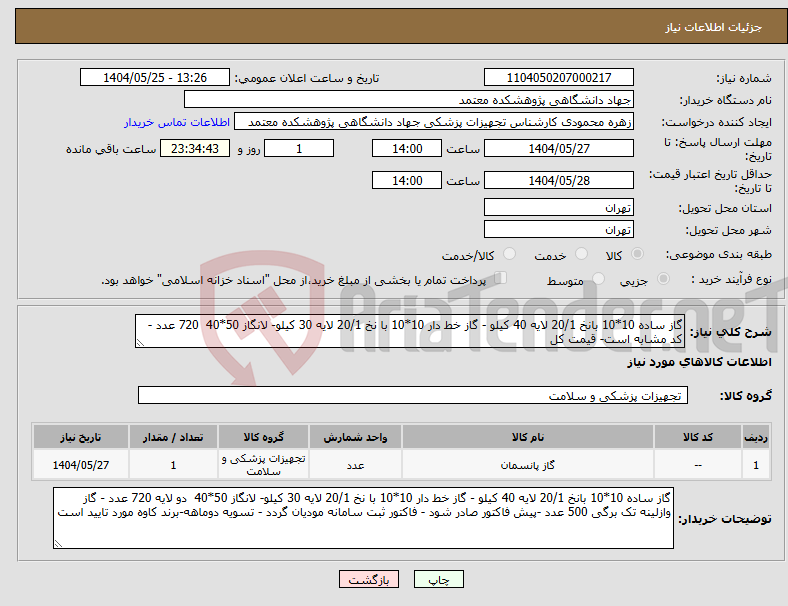The width and height of the screenshot is (788, 606).
Task: Click the remaining days field showing 1
Action: [x=299, y=149]
